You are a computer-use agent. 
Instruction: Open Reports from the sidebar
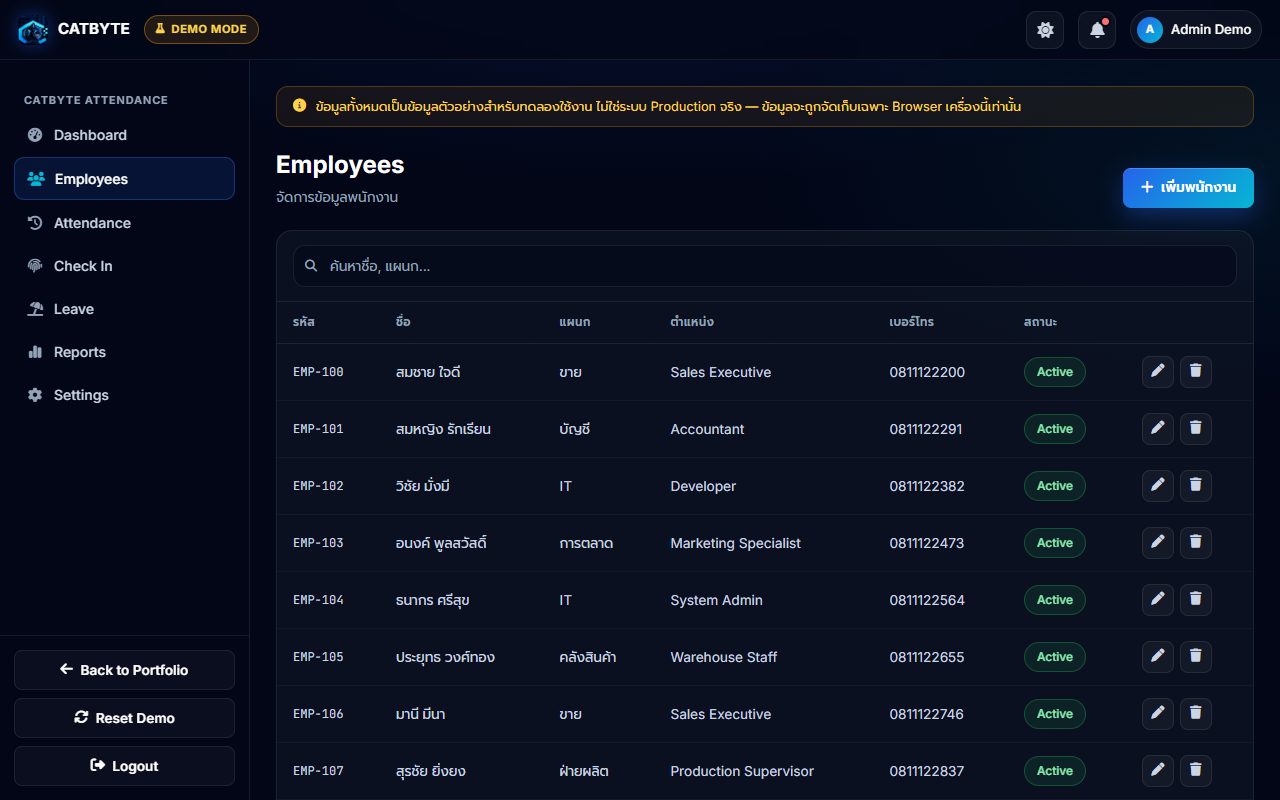(x=124, y=352)
